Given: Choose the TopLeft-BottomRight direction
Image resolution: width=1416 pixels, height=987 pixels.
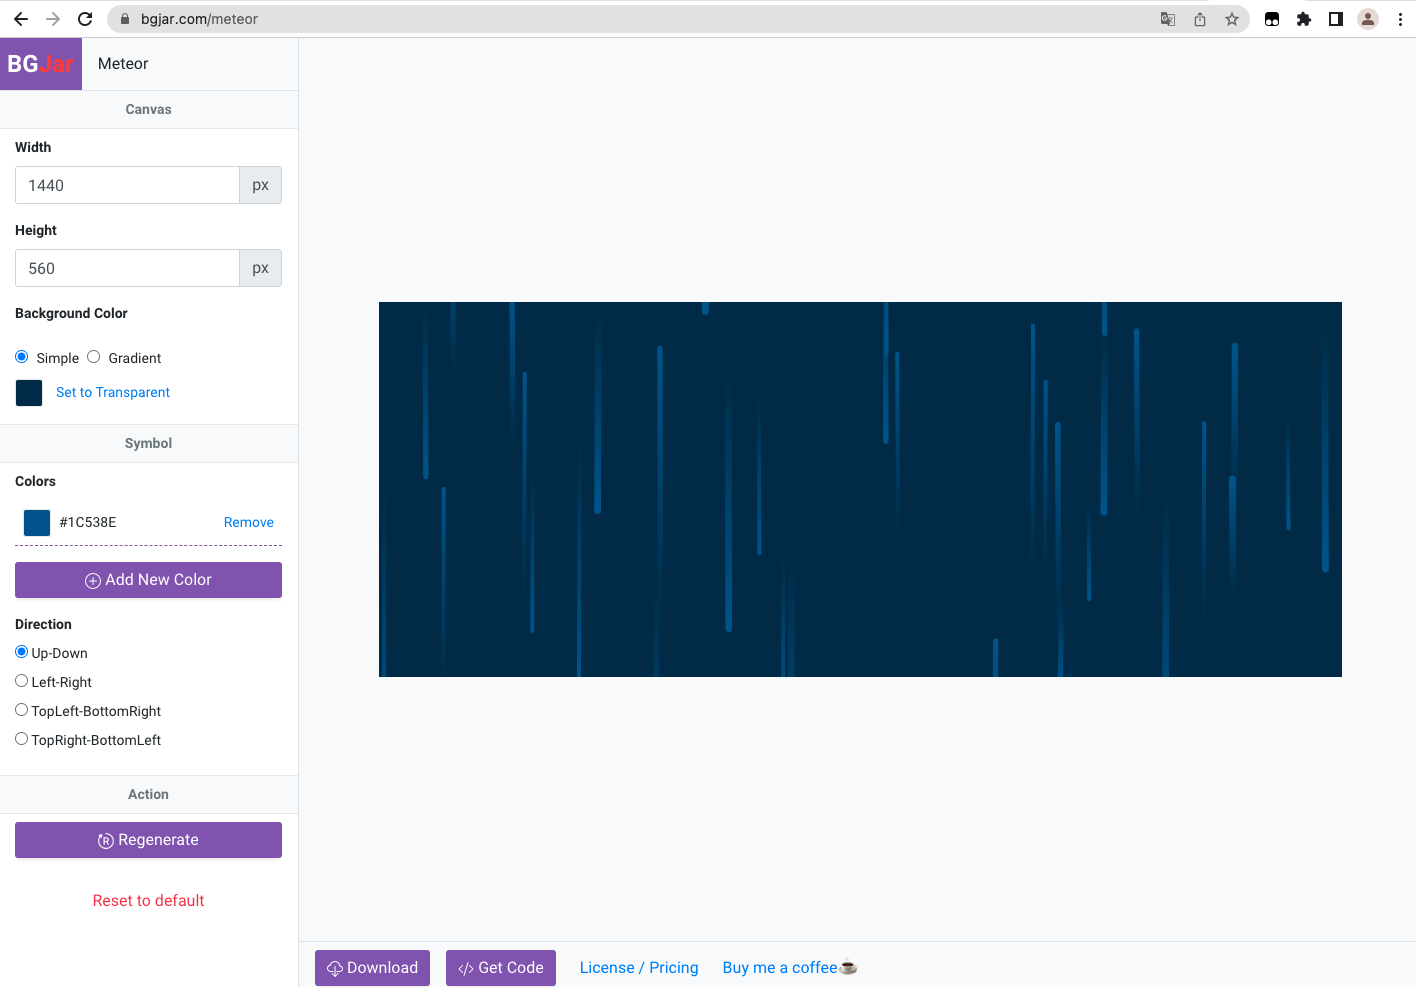Looking at the screenshot, I should 22,710.
